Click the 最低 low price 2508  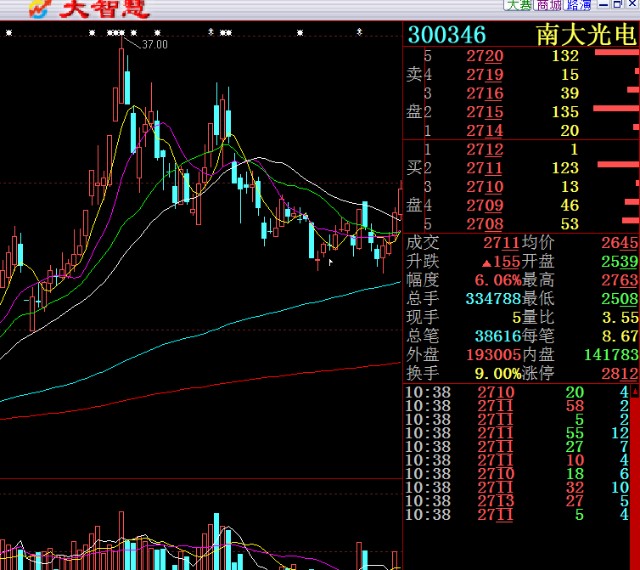619,299
